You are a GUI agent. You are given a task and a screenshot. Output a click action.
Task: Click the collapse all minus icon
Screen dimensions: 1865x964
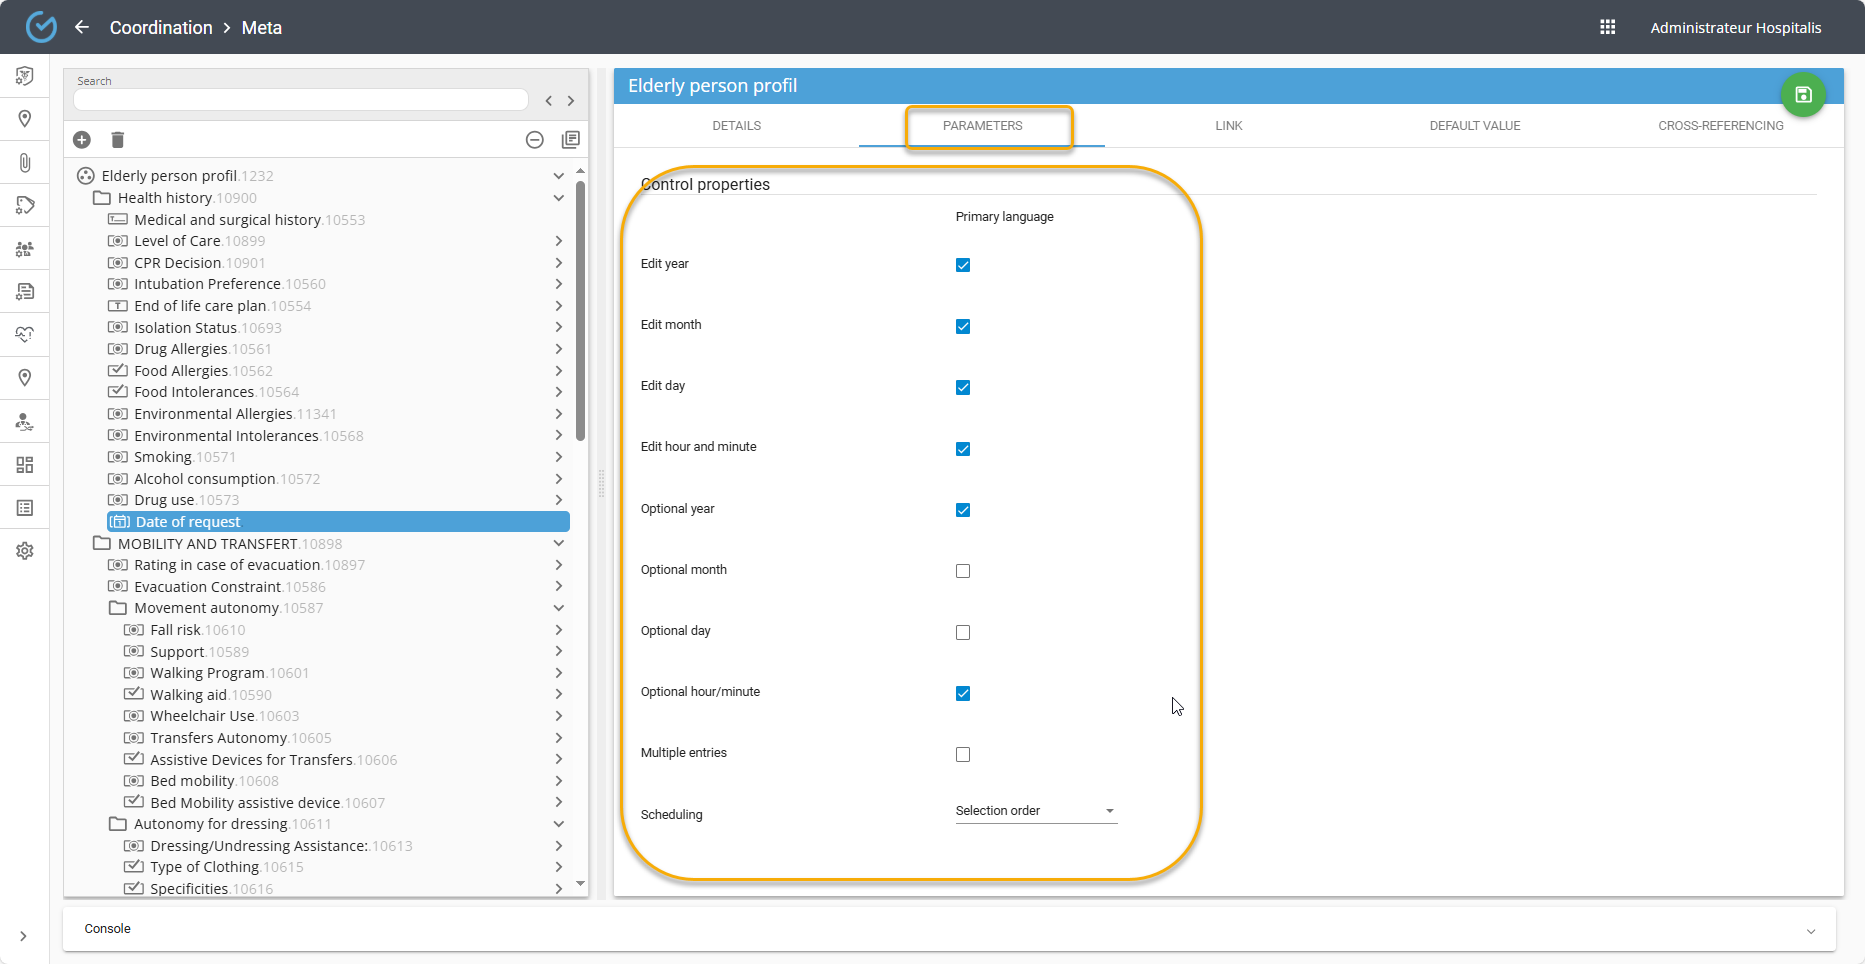(x=535, y=140)
